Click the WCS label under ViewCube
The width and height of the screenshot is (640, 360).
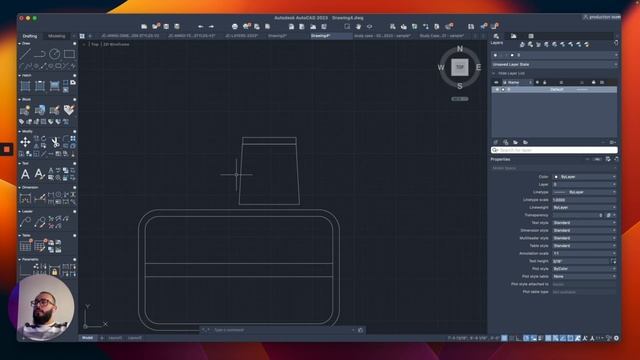coord(460,99)
